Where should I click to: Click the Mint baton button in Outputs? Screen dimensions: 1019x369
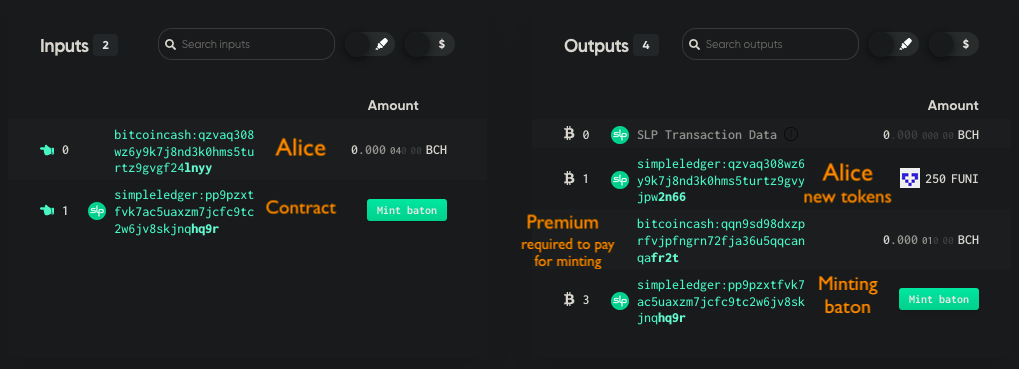tap(938, 299)
